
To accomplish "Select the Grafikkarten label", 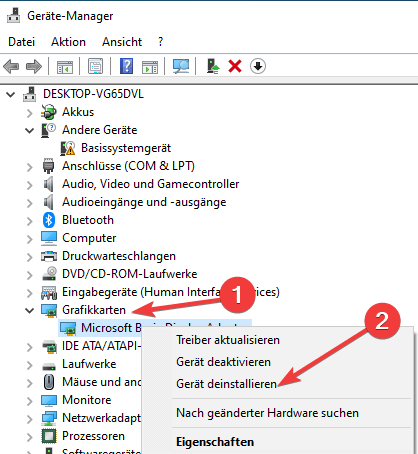I will 94,310.
